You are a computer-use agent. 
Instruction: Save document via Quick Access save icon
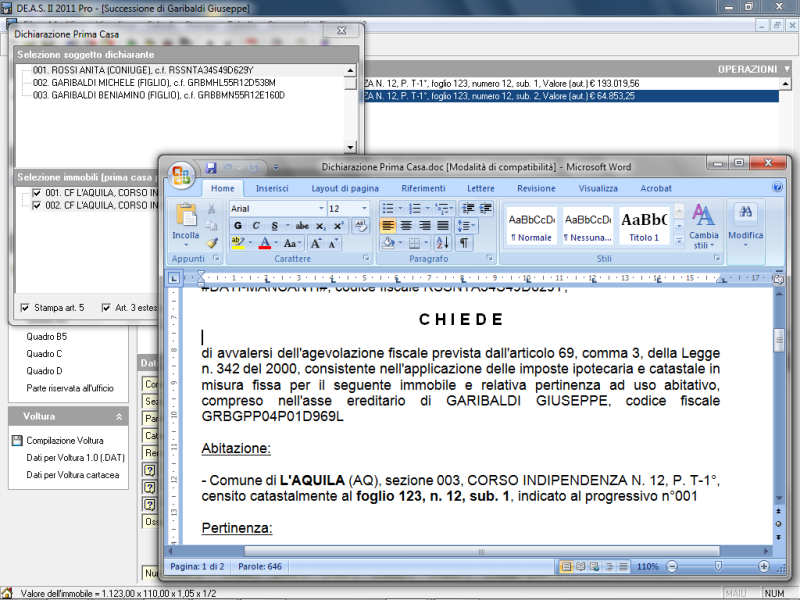211,167
